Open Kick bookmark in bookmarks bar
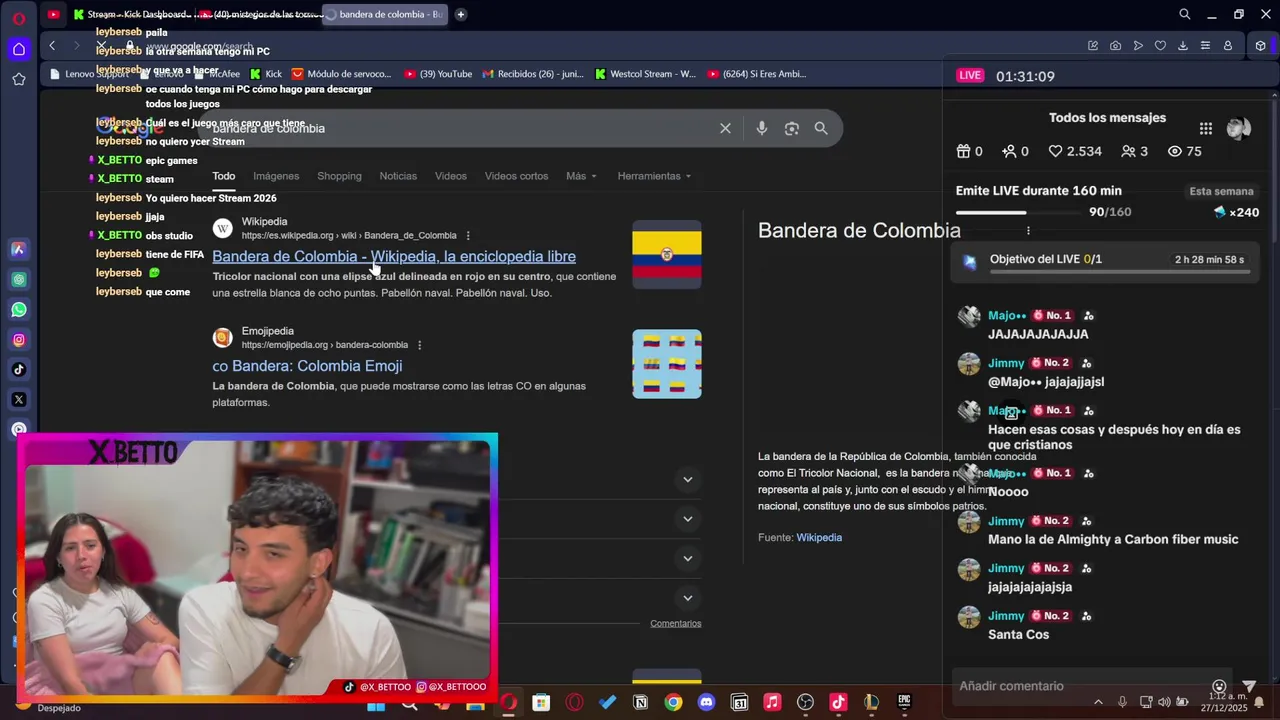 point(266,74)
